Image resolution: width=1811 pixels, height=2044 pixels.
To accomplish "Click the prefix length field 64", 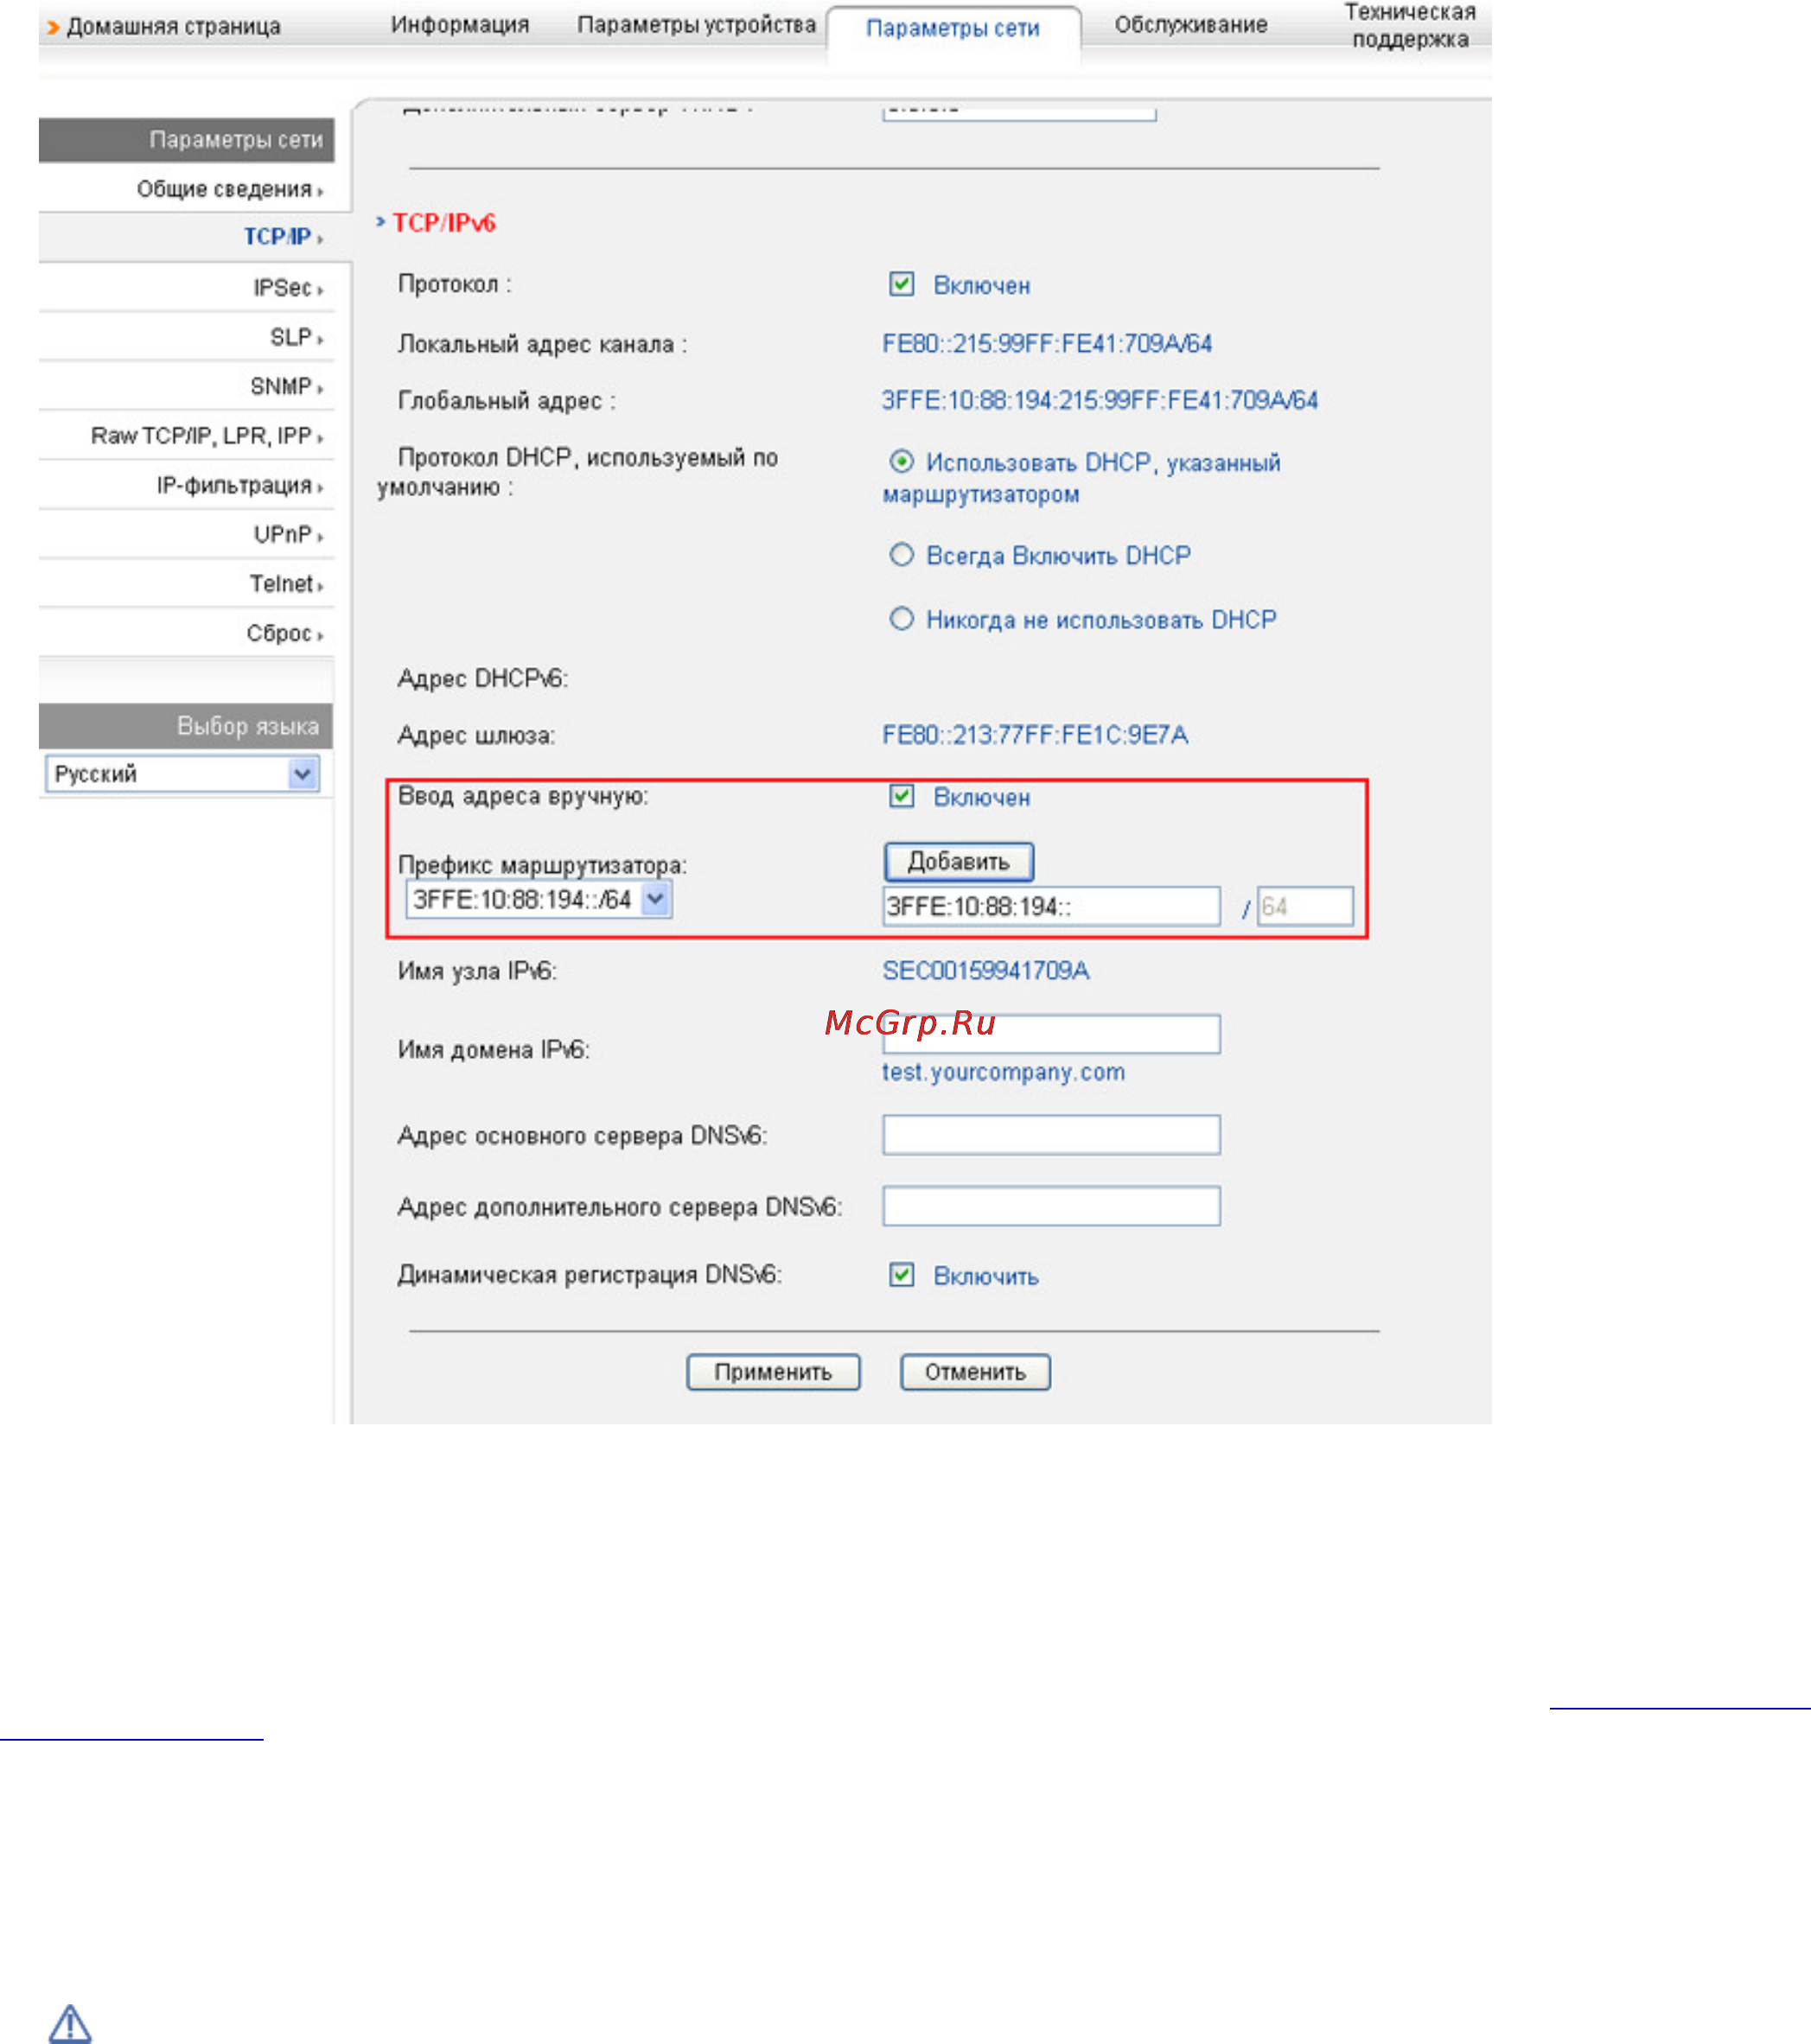I will point(1305,906).
